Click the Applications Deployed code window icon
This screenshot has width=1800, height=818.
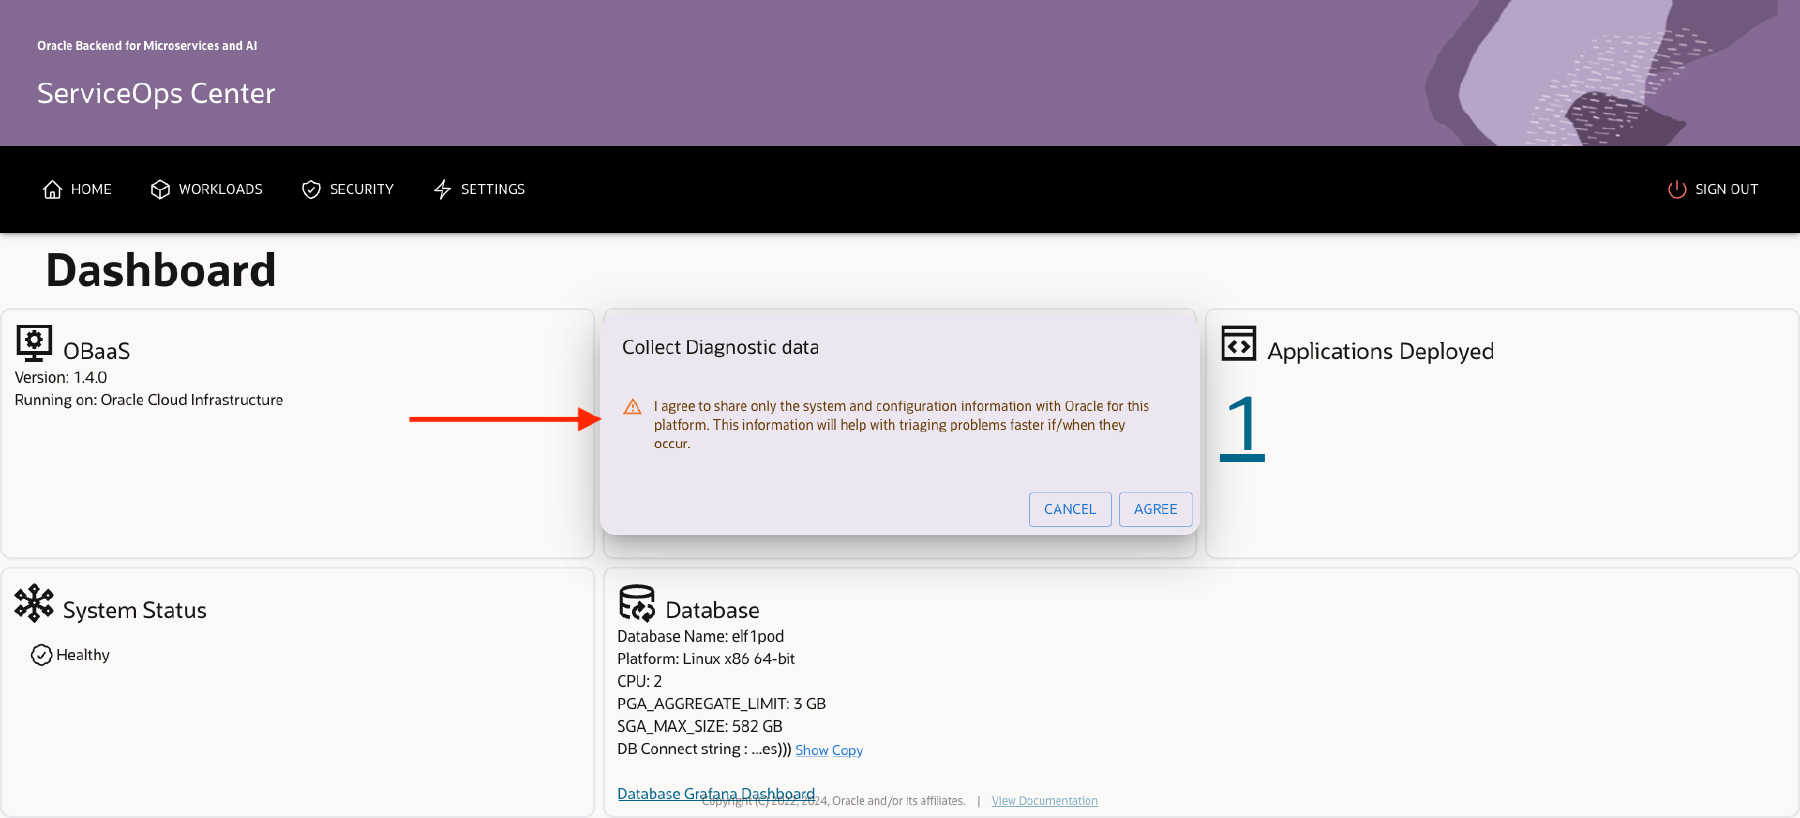tap(1238, 344)
